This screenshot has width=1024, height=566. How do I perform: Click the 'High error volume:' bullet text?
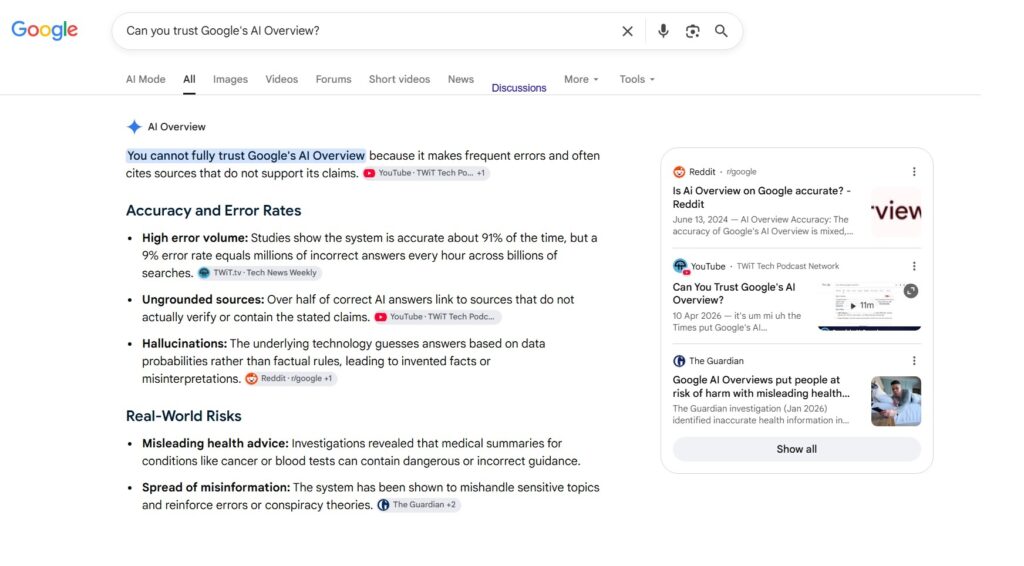(195, 238)
